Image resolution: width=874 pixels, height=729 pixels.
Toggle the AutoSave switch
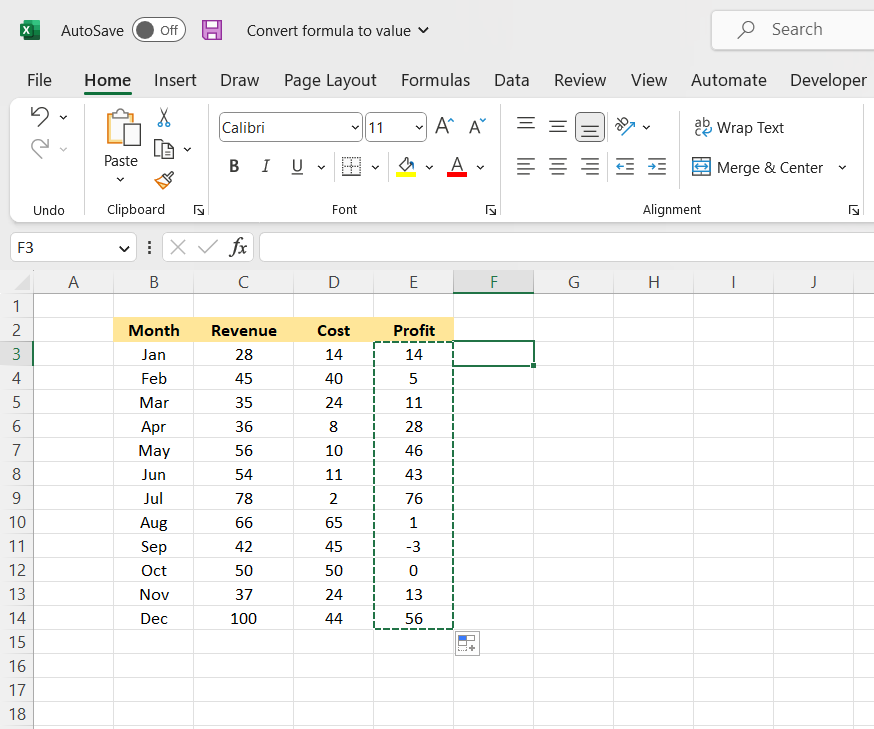click(158, 30)
